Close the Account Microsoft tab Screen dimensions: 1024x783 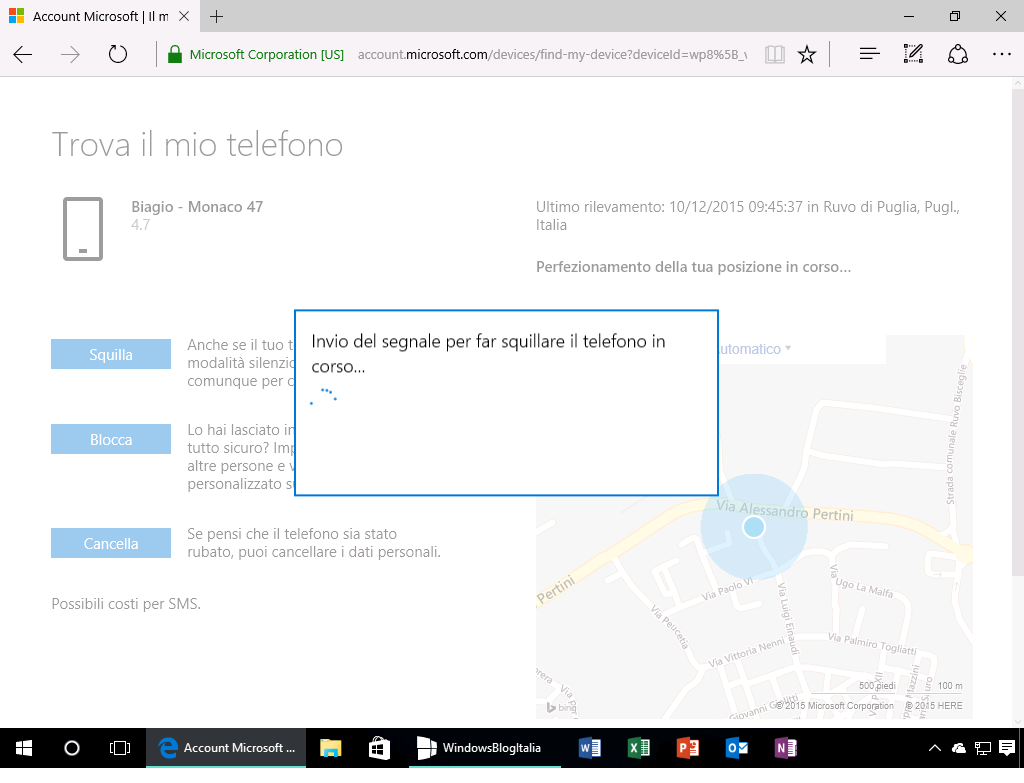(x=184, y=16)
